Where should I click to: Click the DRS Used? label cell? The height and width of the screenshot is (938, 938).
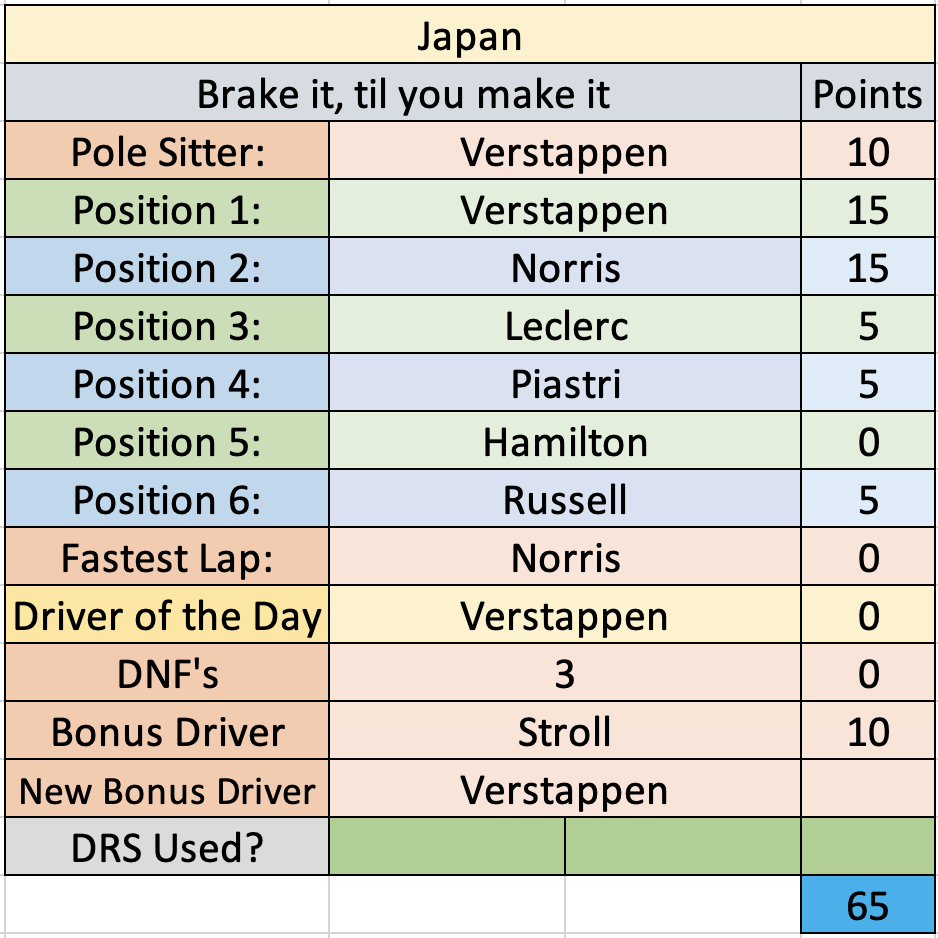[167, 846]
